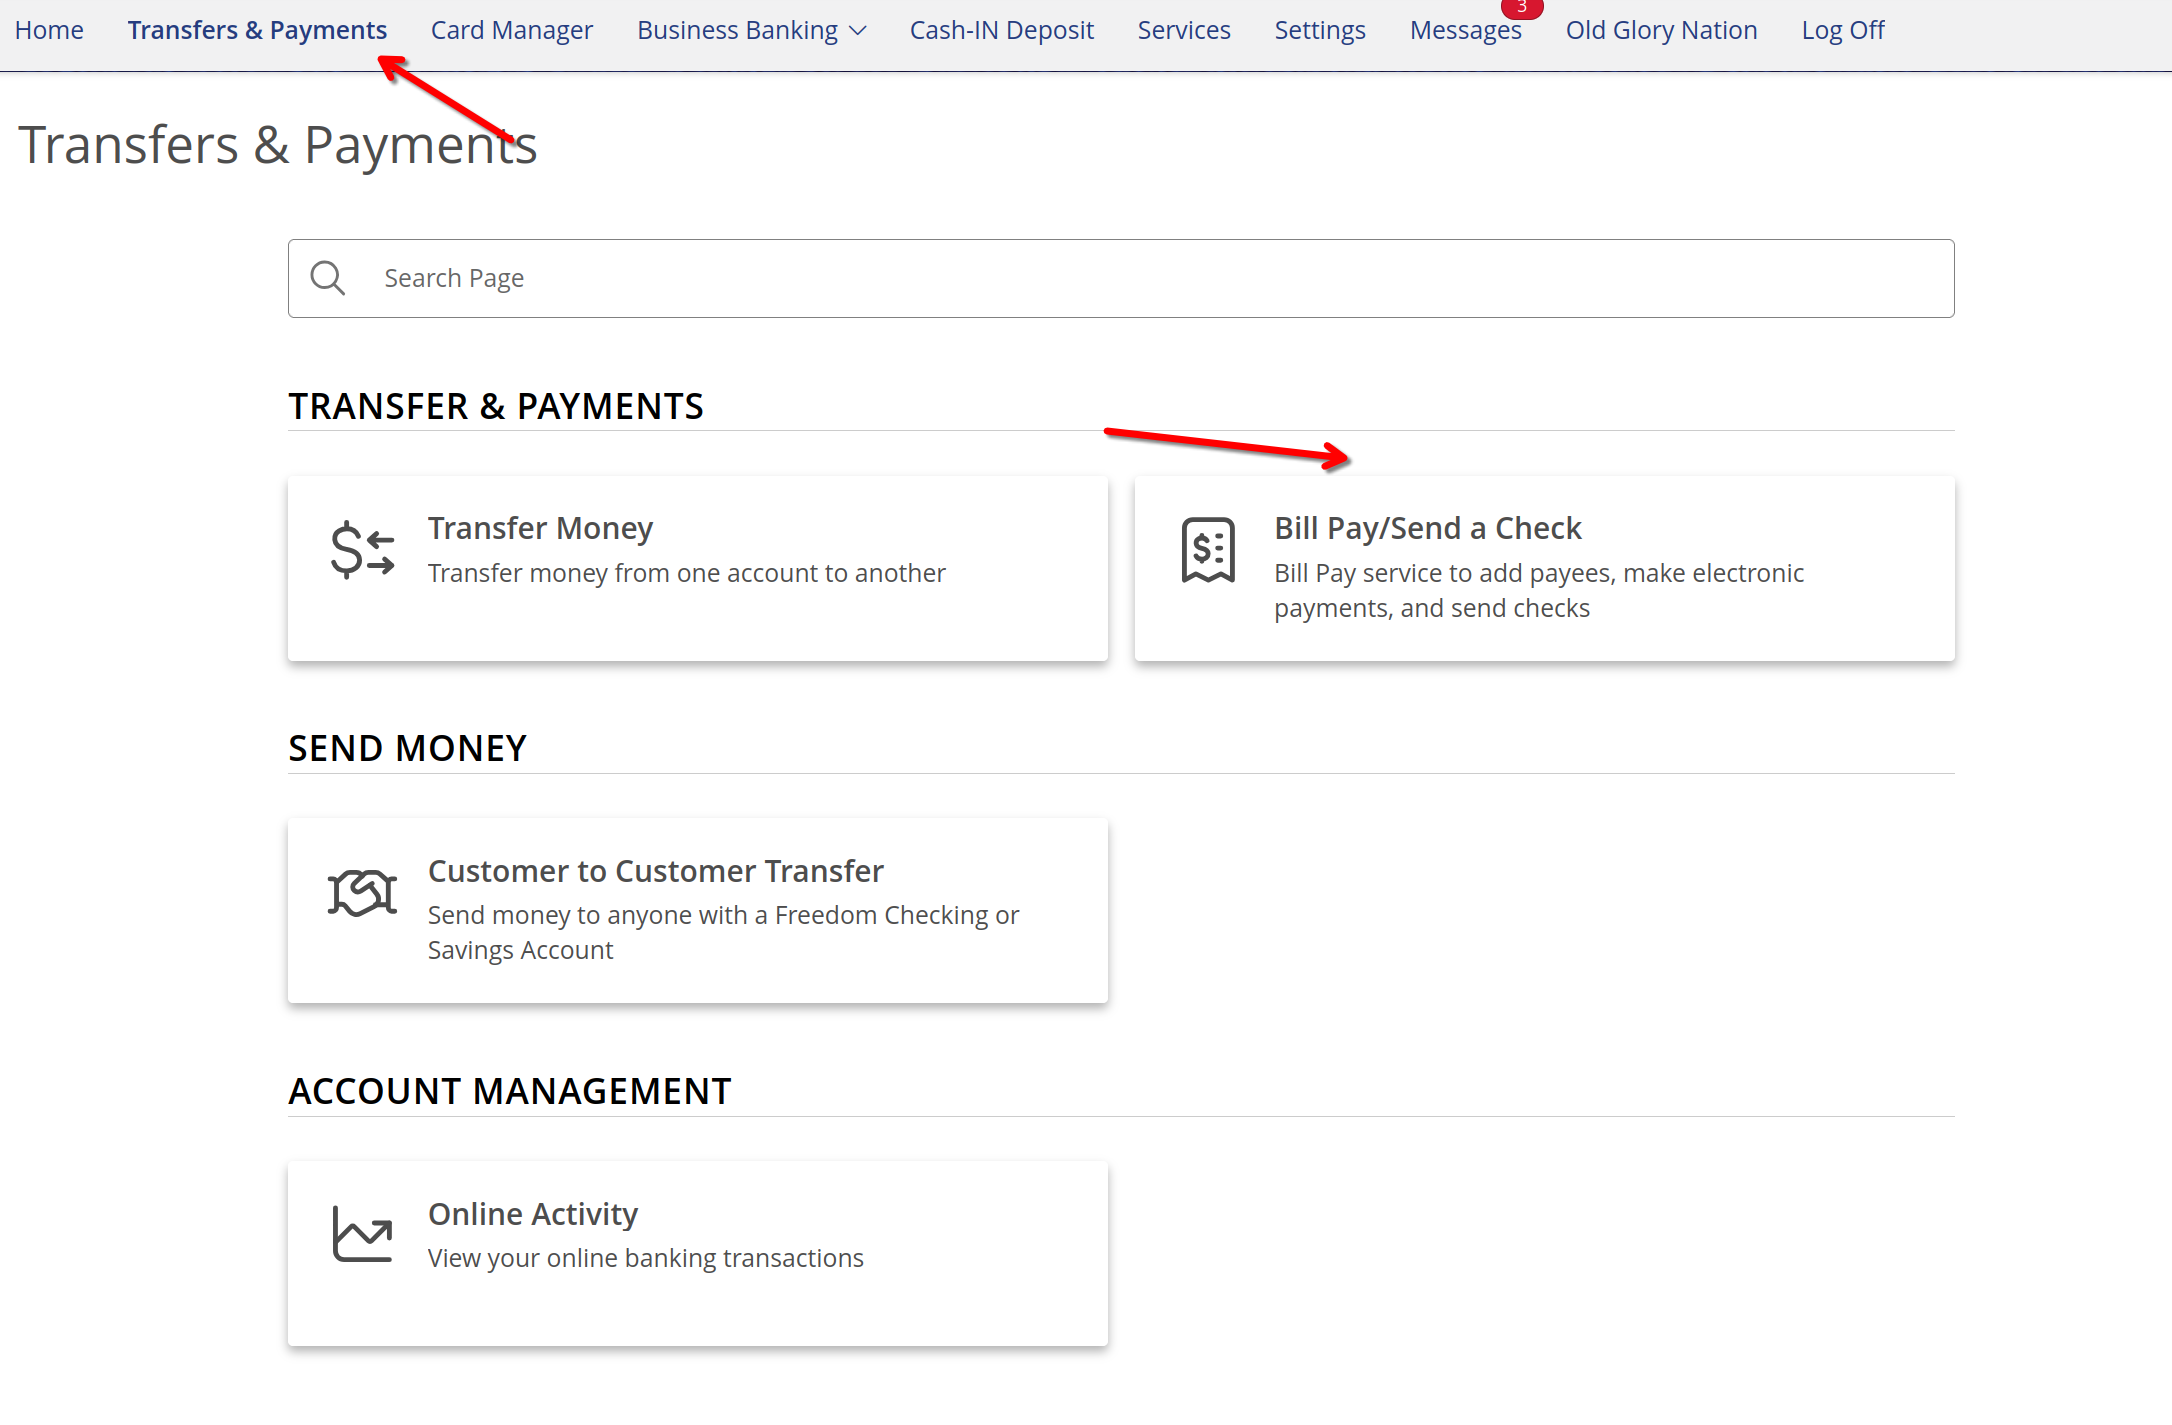Open the Transfer Money card title
Screen dimensions: 2172x1425
click(x=540, y=528)
